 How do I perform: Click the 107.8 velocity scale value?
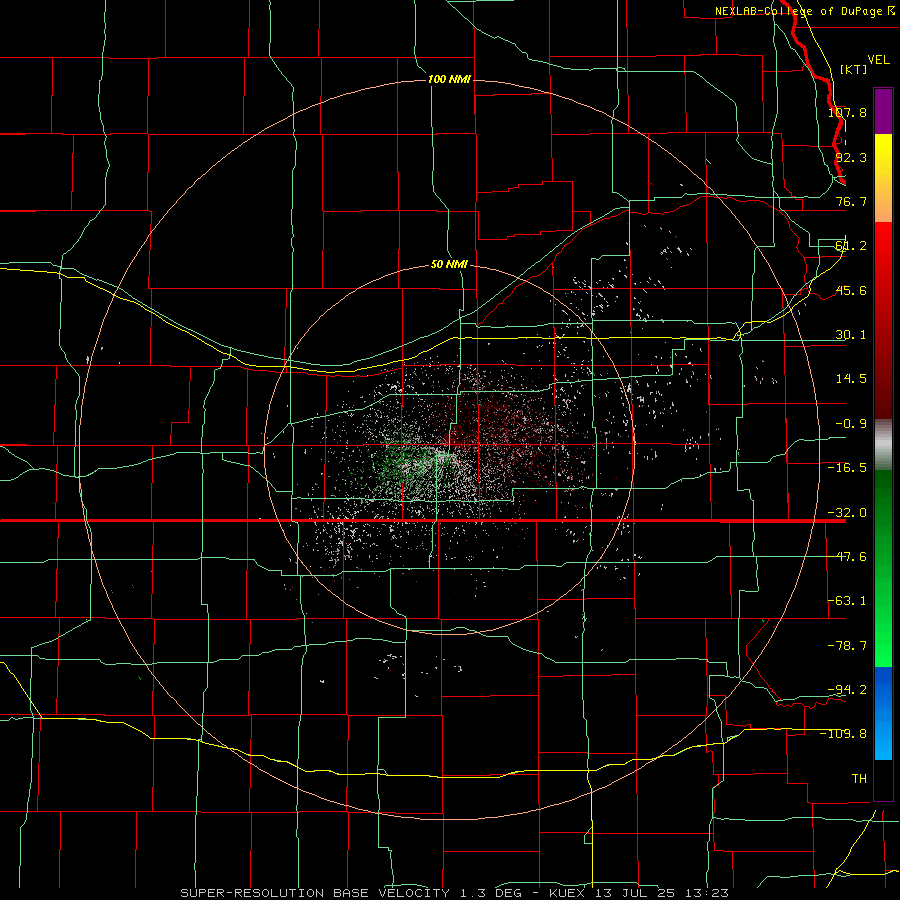tap(847, 112)
